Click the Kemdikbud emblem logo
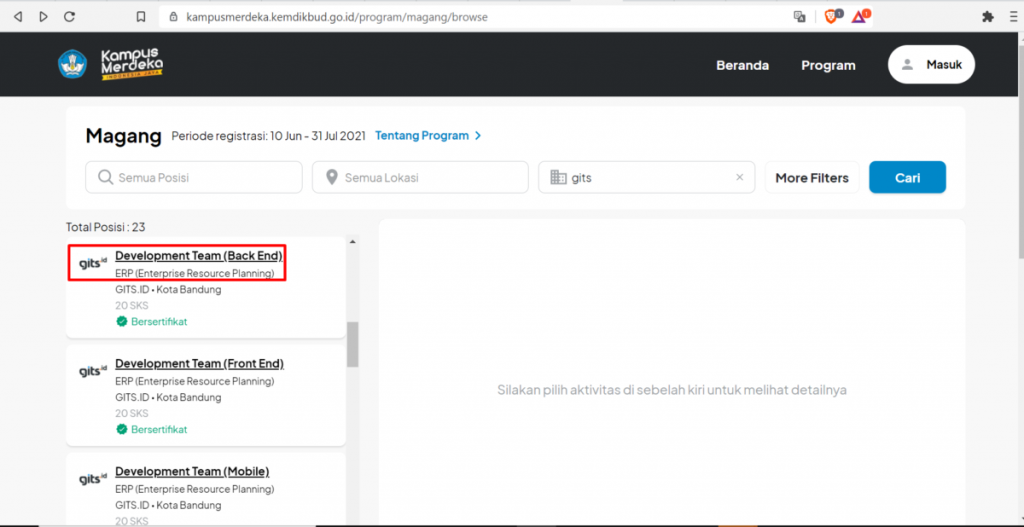Image resolution: width=1024 pixels, height=527 pixels. 72,64
